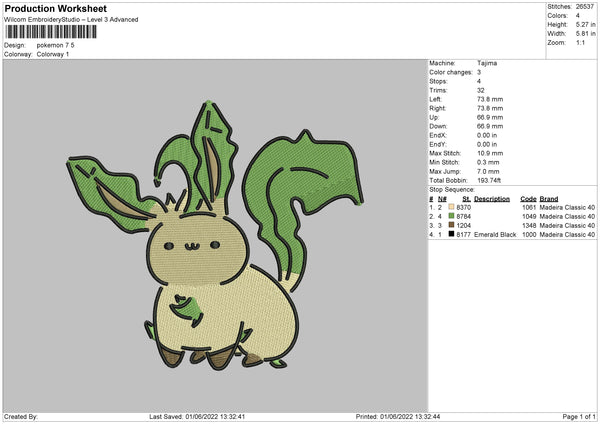The image size is (600, 424).
Task: Click the stitch count '26537'
Action: pos(585,7)
